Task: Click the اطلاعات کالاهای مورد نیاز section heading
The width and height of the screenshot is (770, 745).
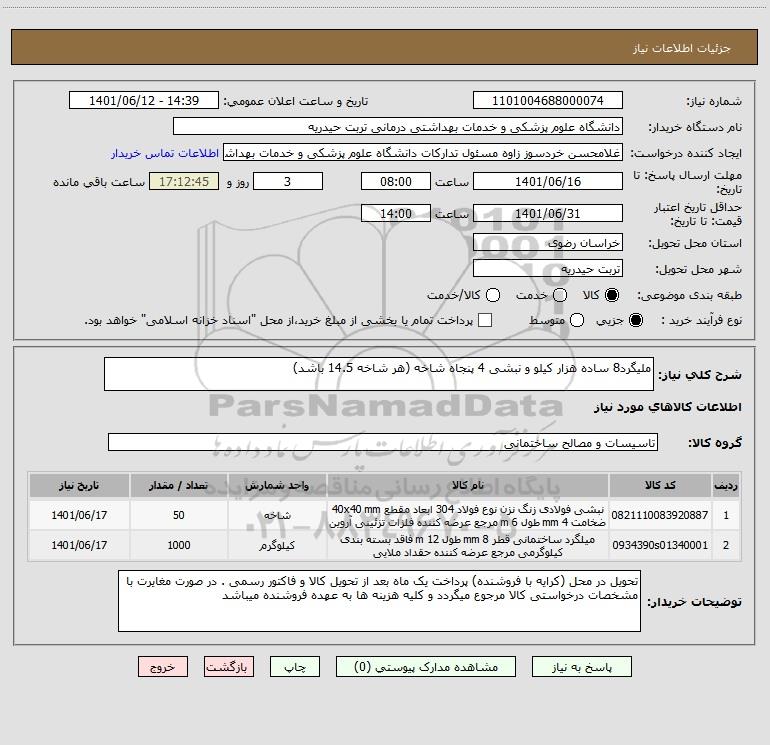Action: [x=667, y=407]
